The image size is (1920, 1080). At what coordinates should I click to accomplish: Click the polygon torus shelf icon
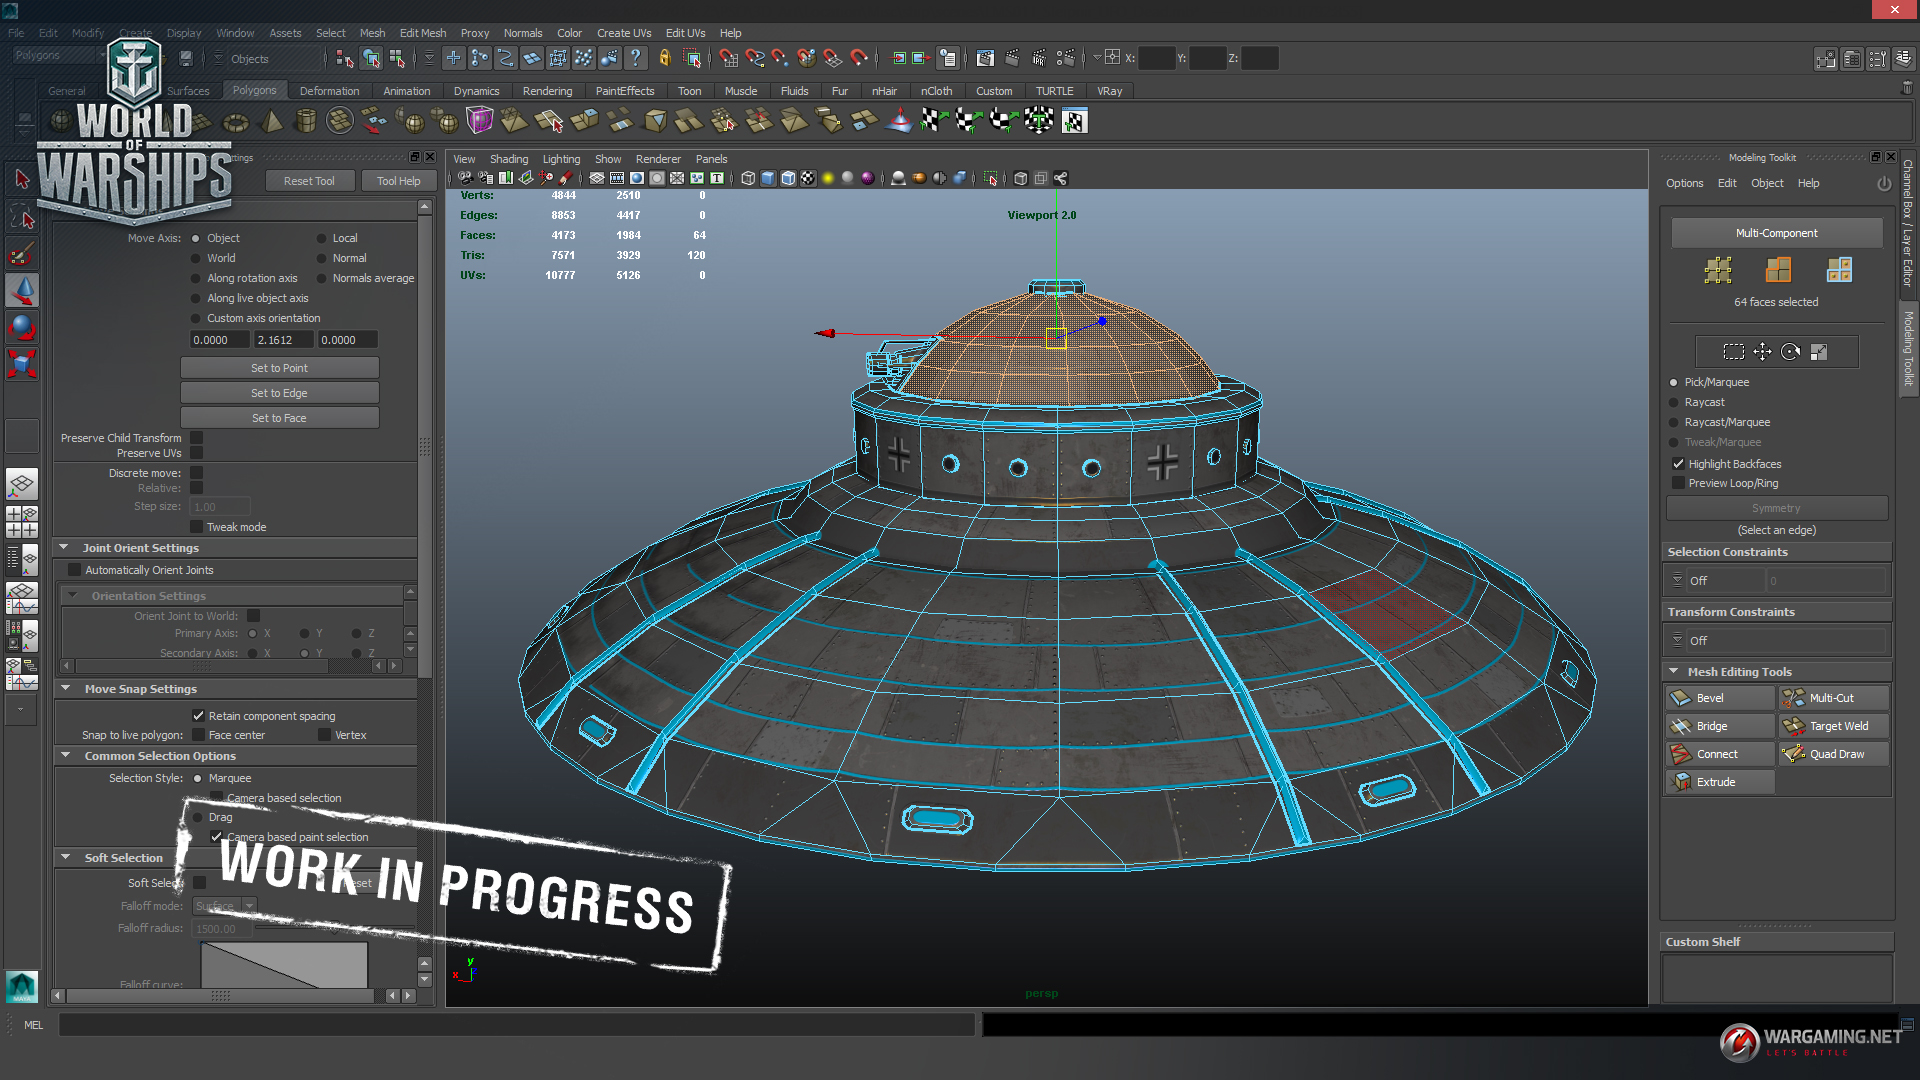coord(236,122)
